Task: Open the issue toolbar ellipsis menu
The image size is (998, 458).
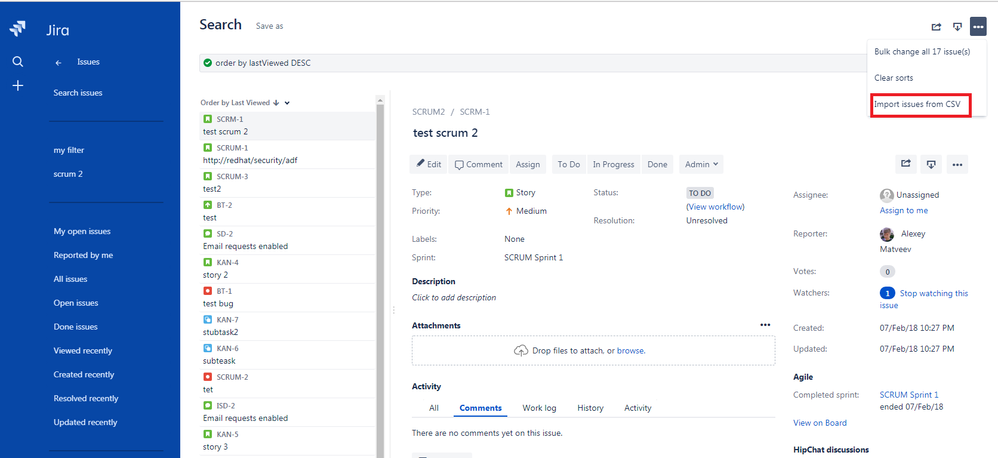Action: click(x=957, y=164)
